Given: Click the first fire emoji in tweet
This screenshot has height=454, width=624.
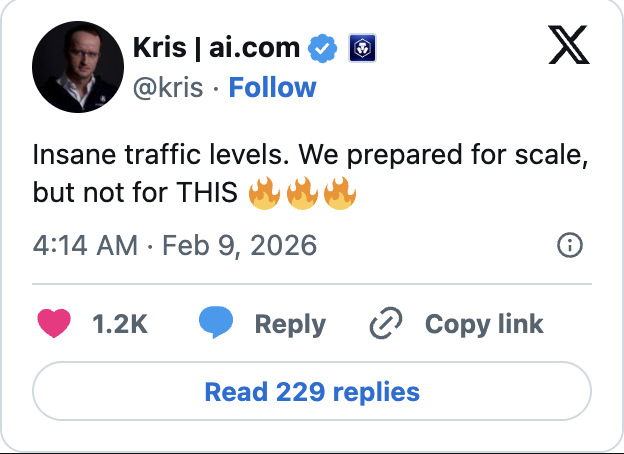Looking at the screenshot, I should (x=264, y=192).
